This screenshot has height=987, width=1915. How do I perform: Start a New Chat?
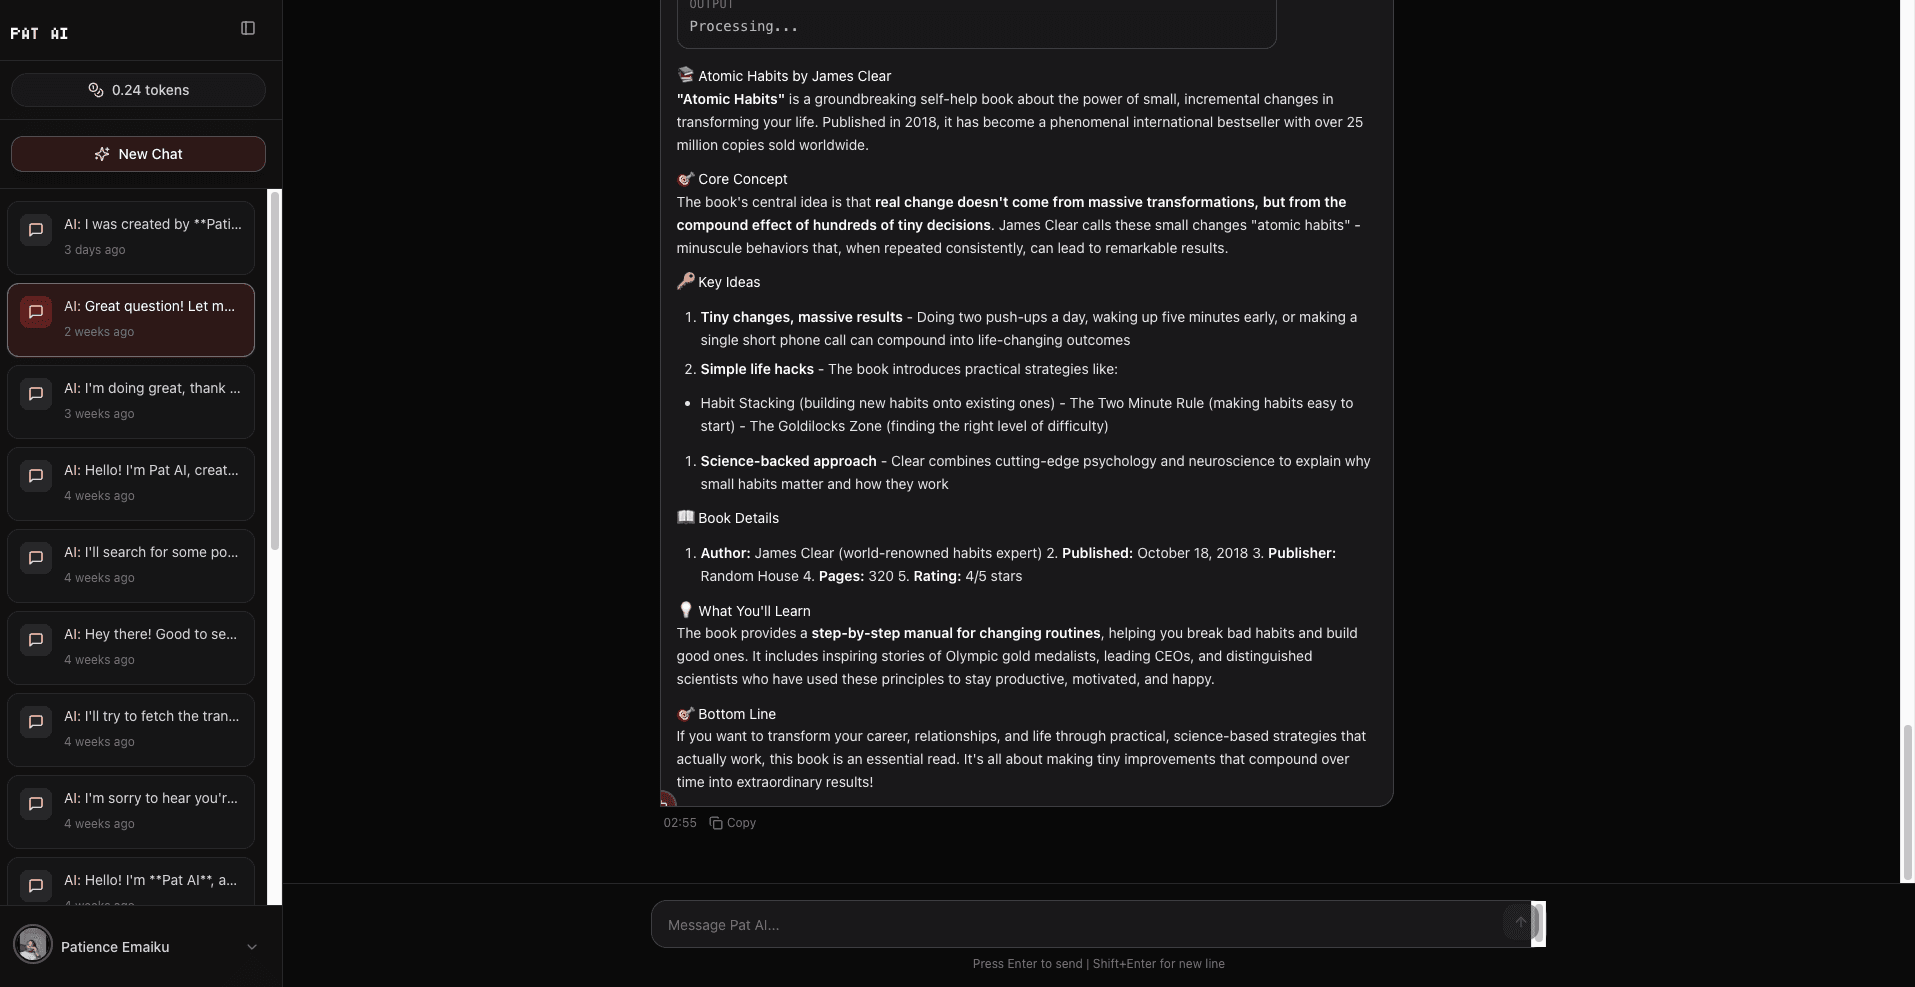pos(138,154)
